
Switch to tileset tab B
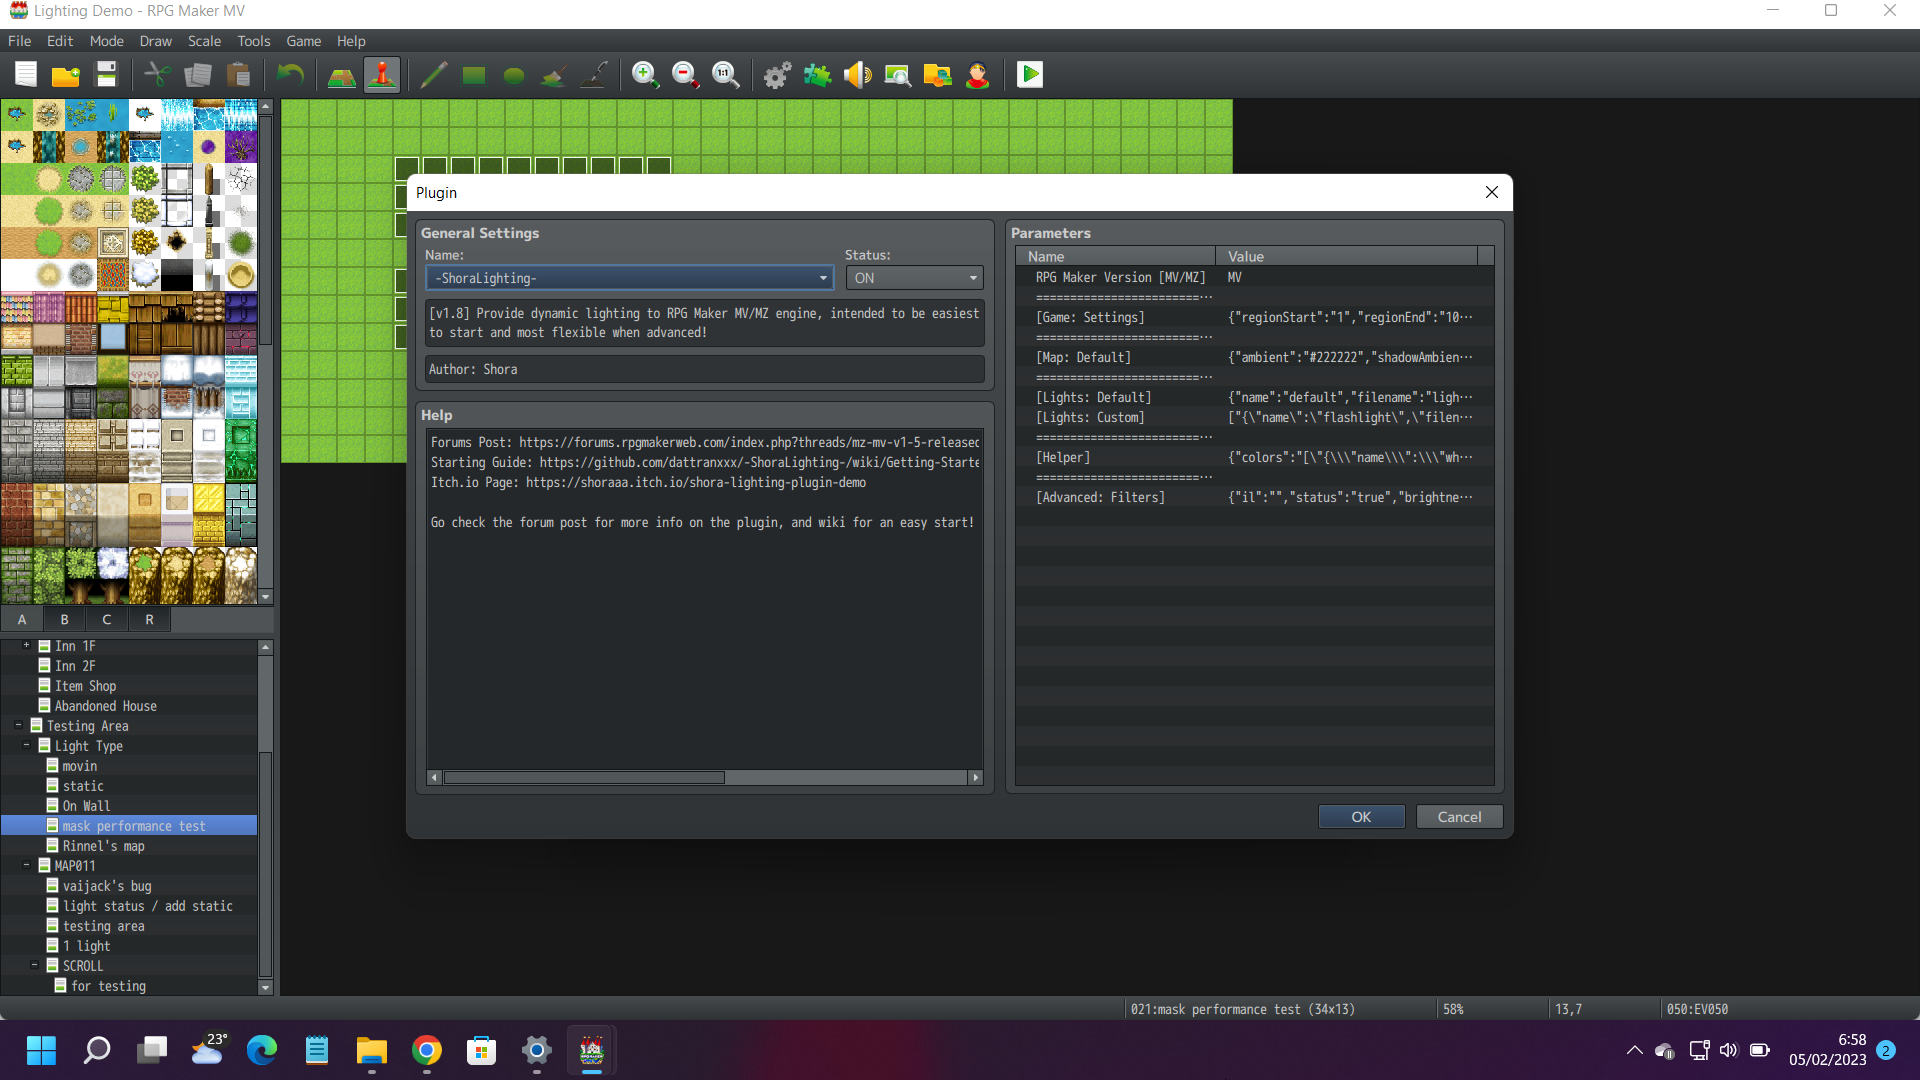[65, 620]
